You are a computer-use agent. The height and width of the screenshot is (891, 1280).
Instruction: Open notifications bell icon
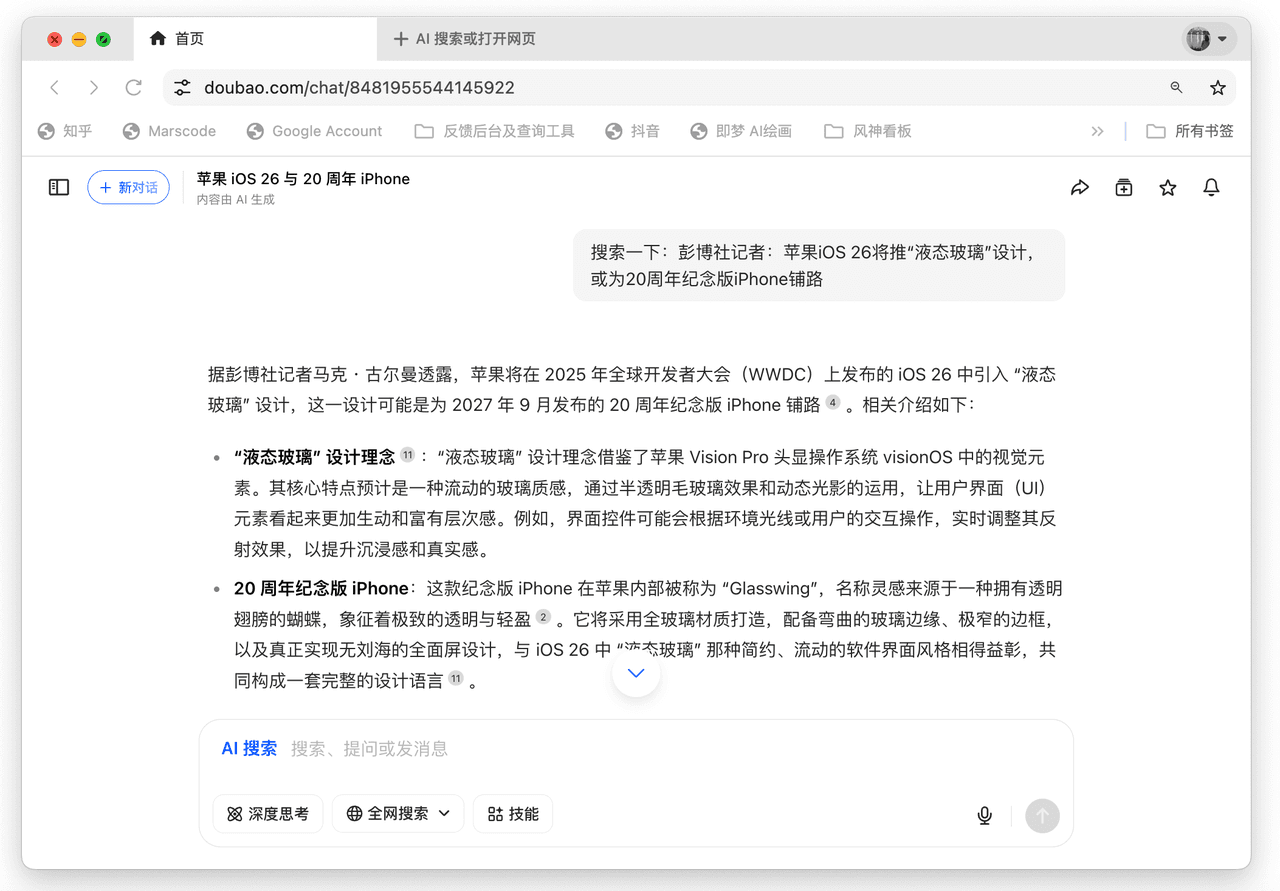click(x=1211, y=188)
